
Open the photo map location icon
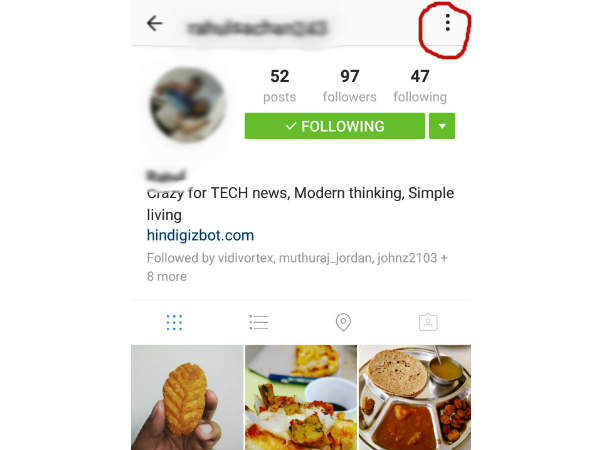pyautogui.click(x=343, y=322)
